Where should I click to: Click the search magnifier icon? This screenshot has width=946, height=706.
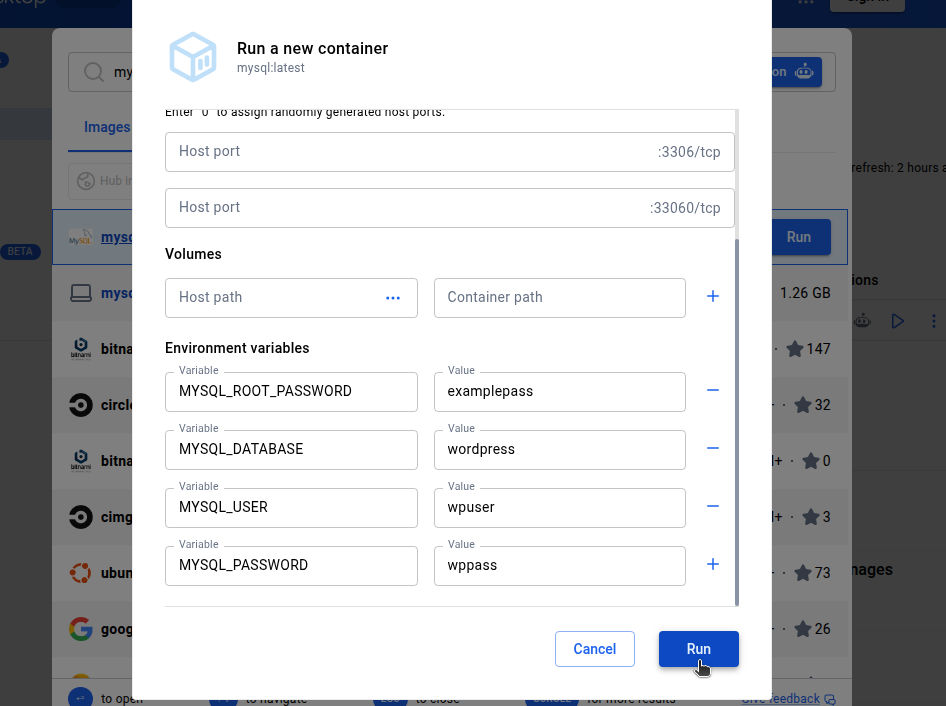(93, 72)
